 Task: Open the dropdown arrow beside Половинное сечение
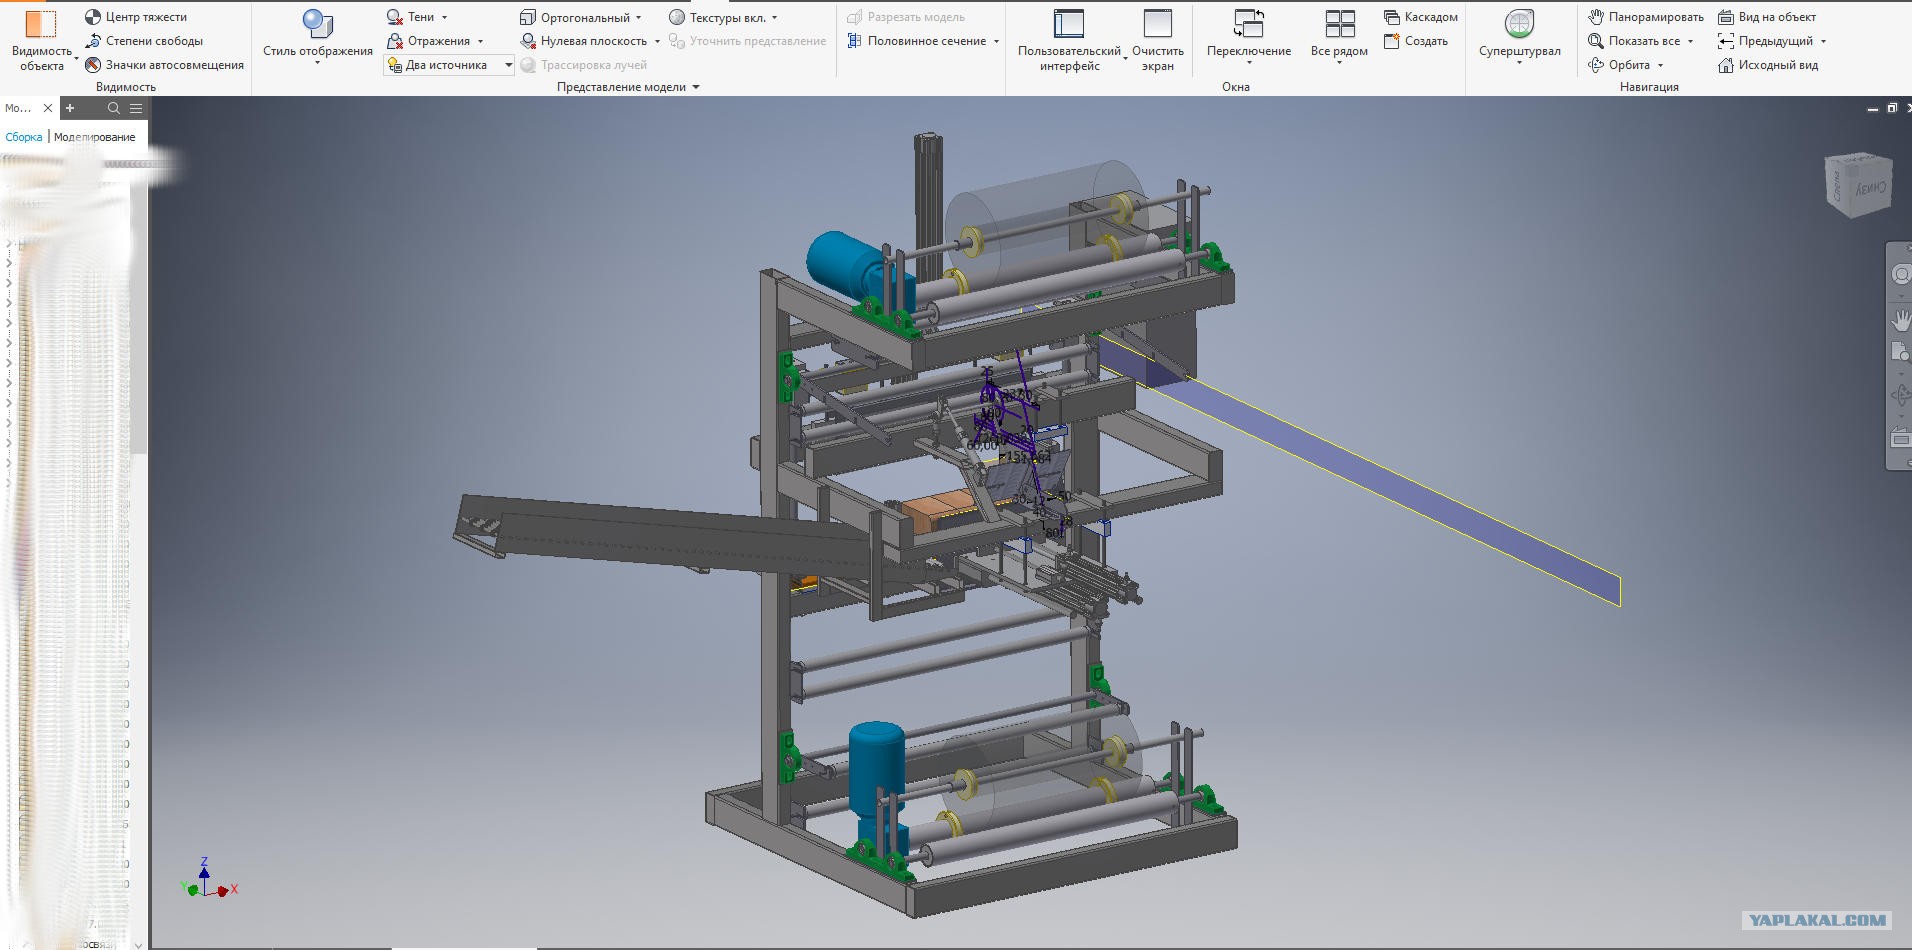pos(996,41)
